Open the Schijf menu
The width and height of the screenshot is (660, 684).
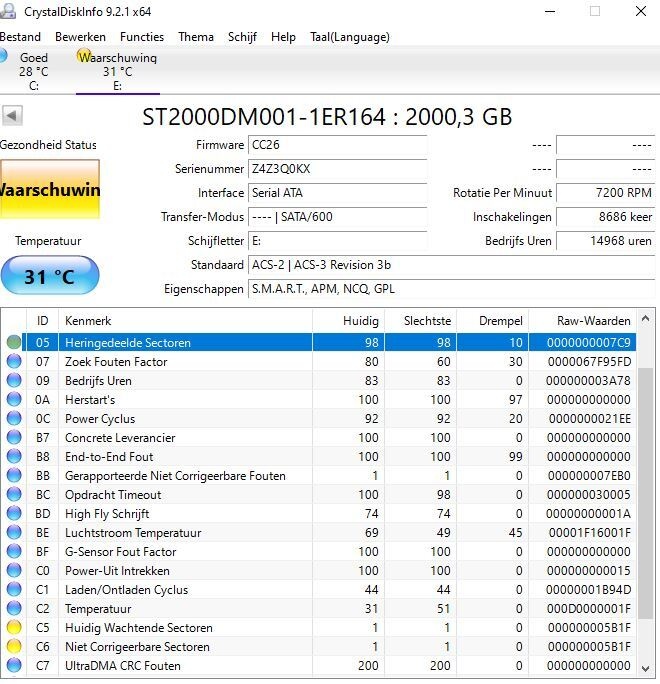click(x=242, y=37)
